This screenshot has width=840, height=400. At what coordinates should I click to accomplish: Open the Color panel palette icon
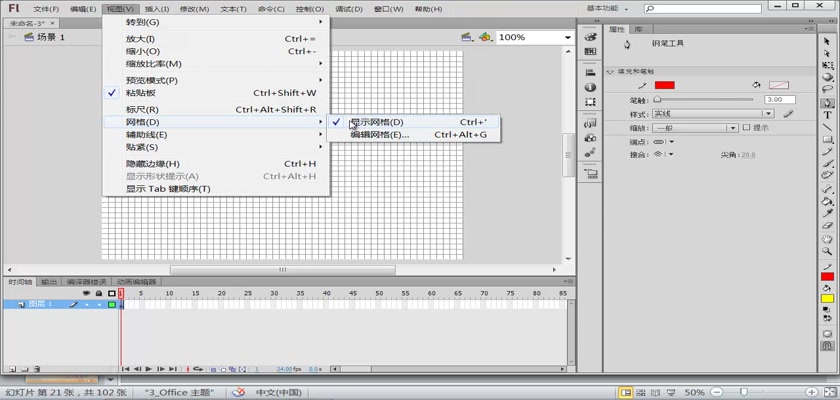point(590,36)
